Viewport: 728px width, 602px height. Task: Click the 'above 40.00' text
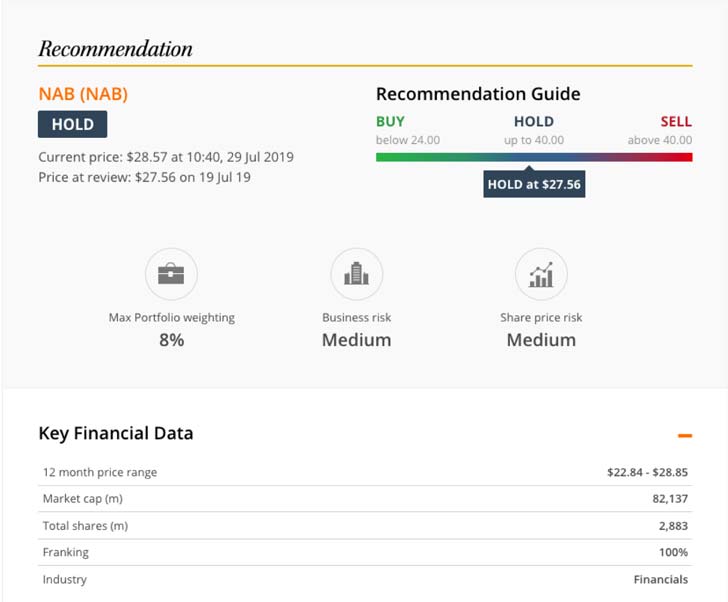(x=660, y=140)
